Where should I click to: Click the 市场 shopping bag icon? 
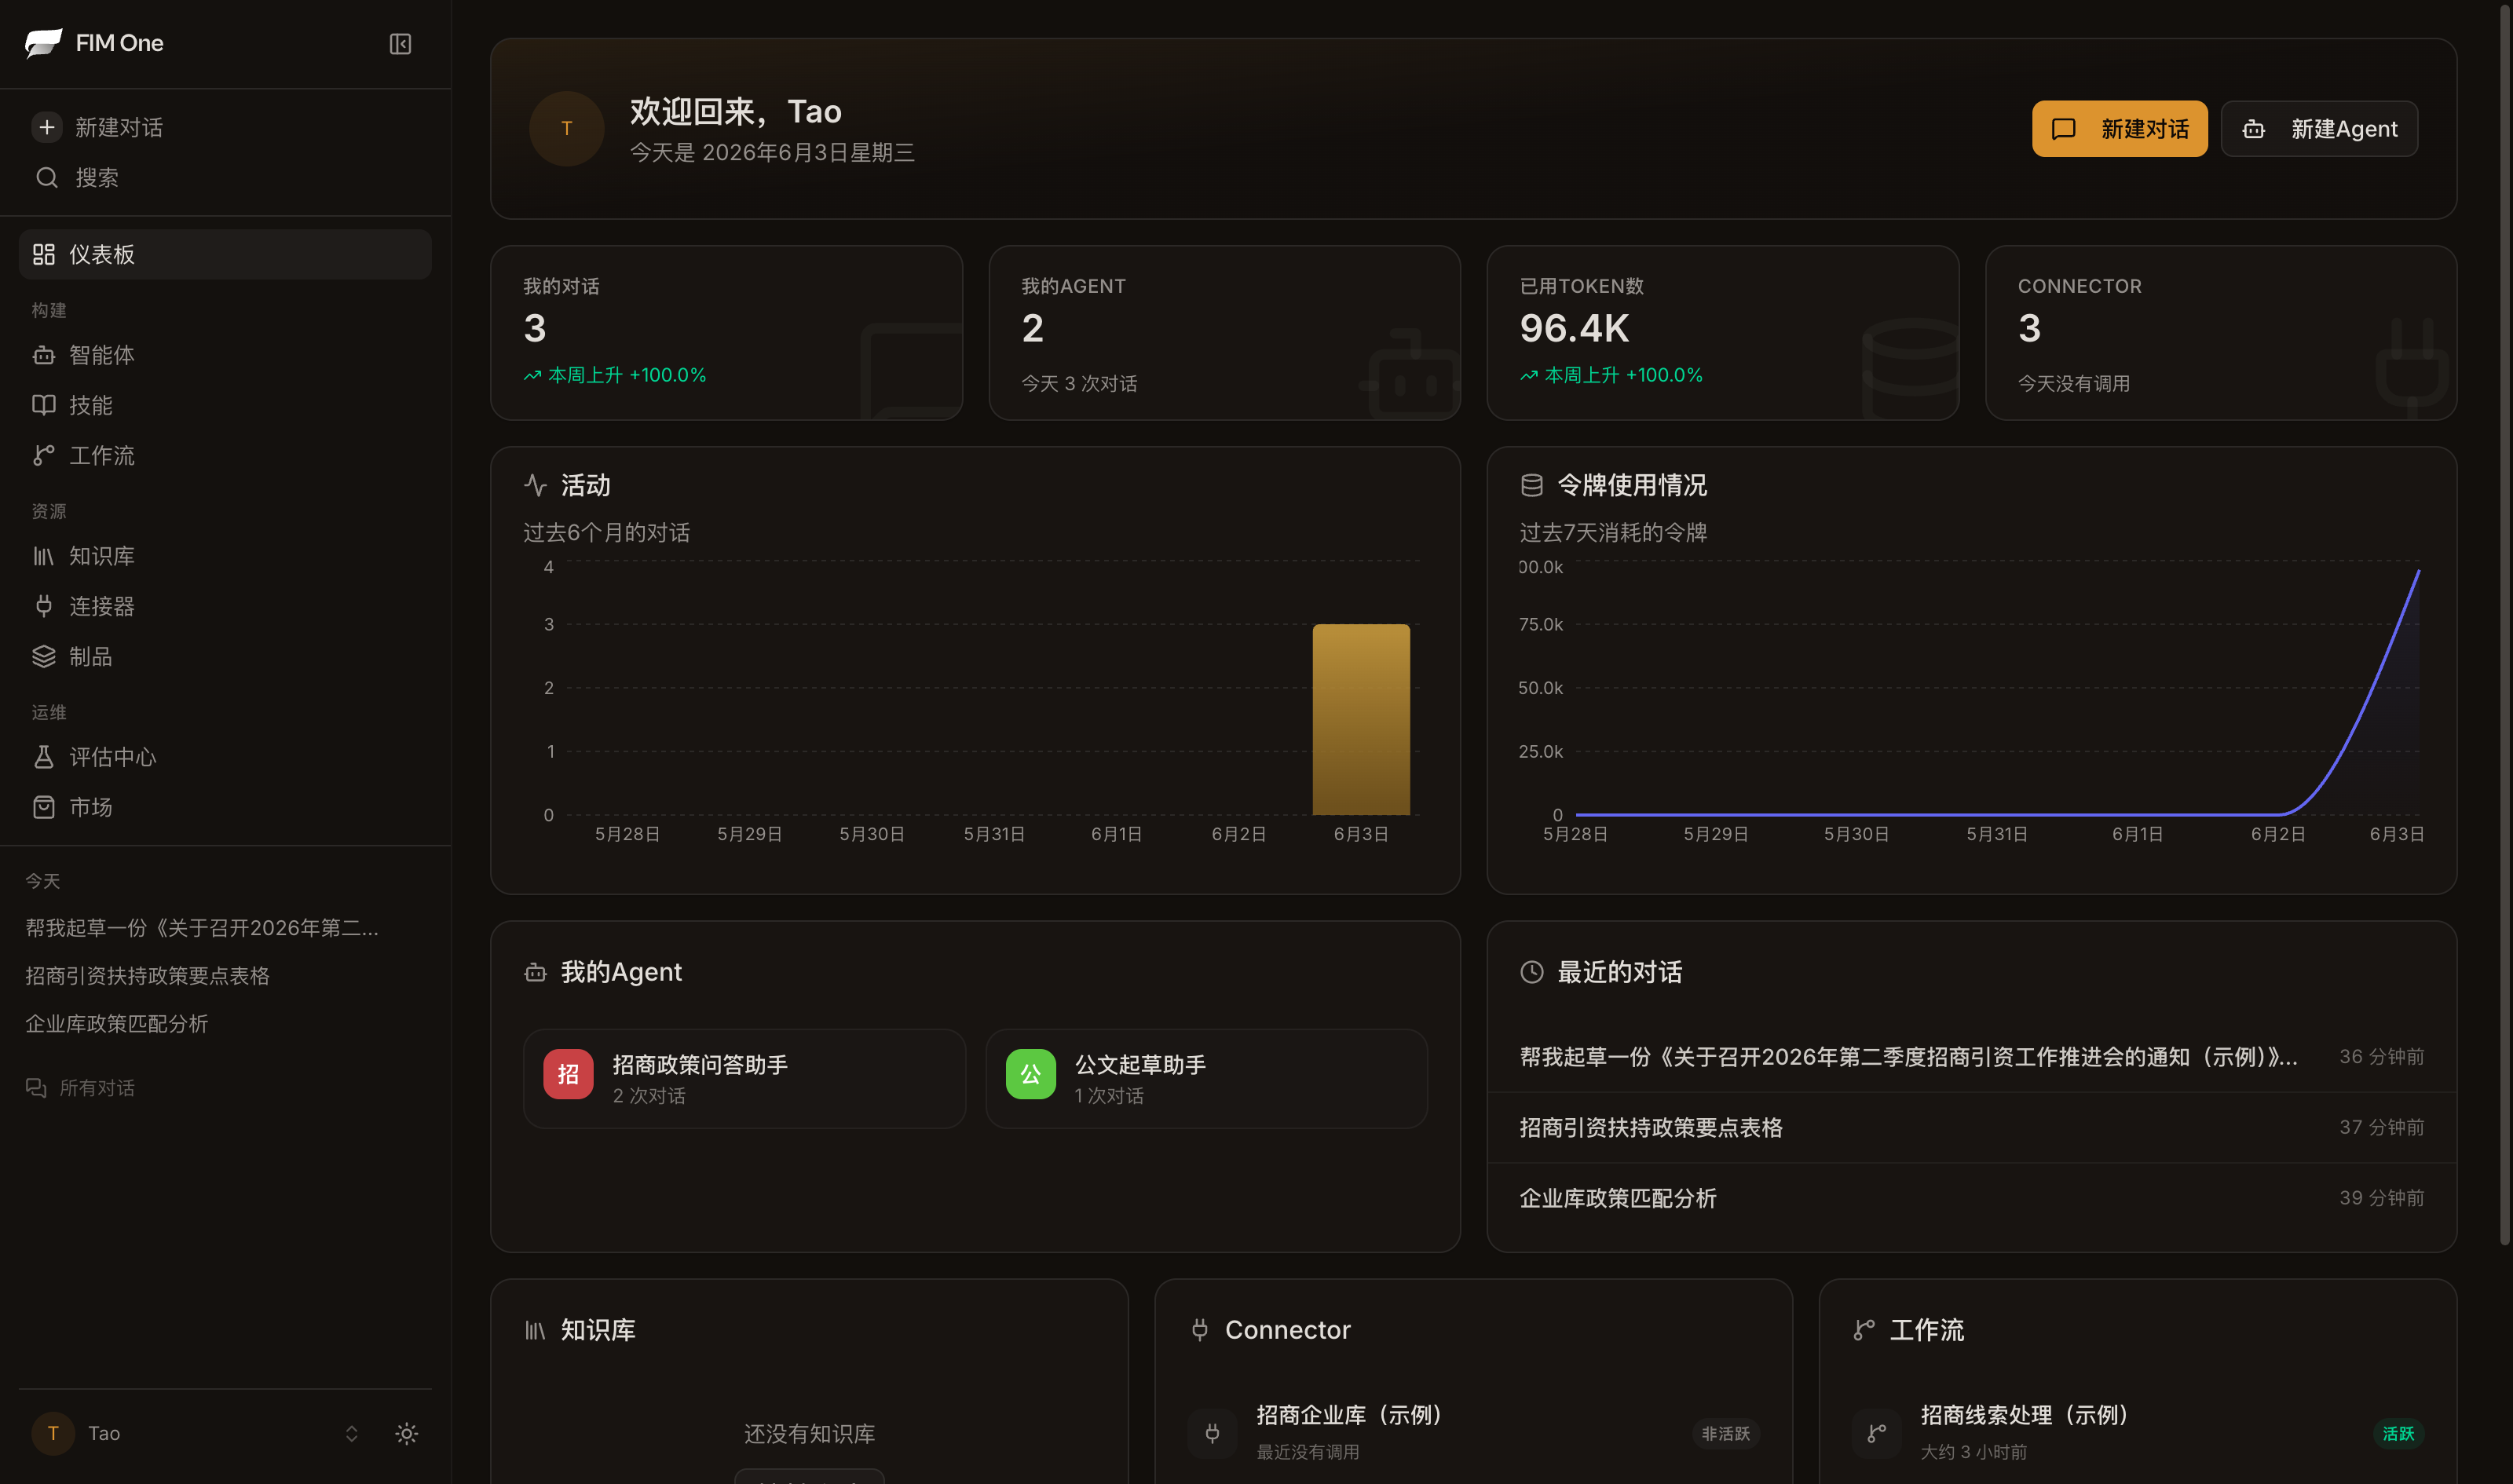43,807
